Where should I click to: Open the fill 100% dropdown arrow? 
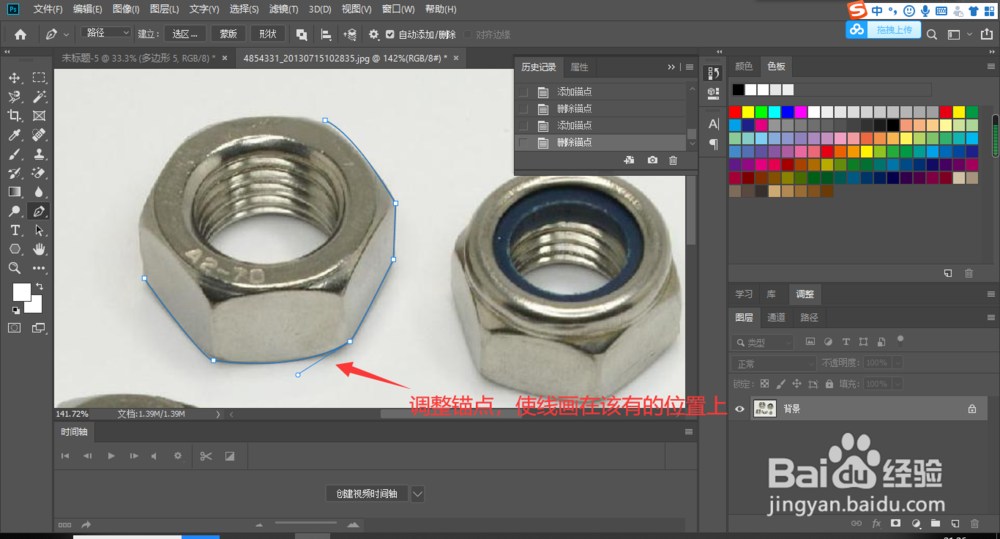(x=897, y=384)
